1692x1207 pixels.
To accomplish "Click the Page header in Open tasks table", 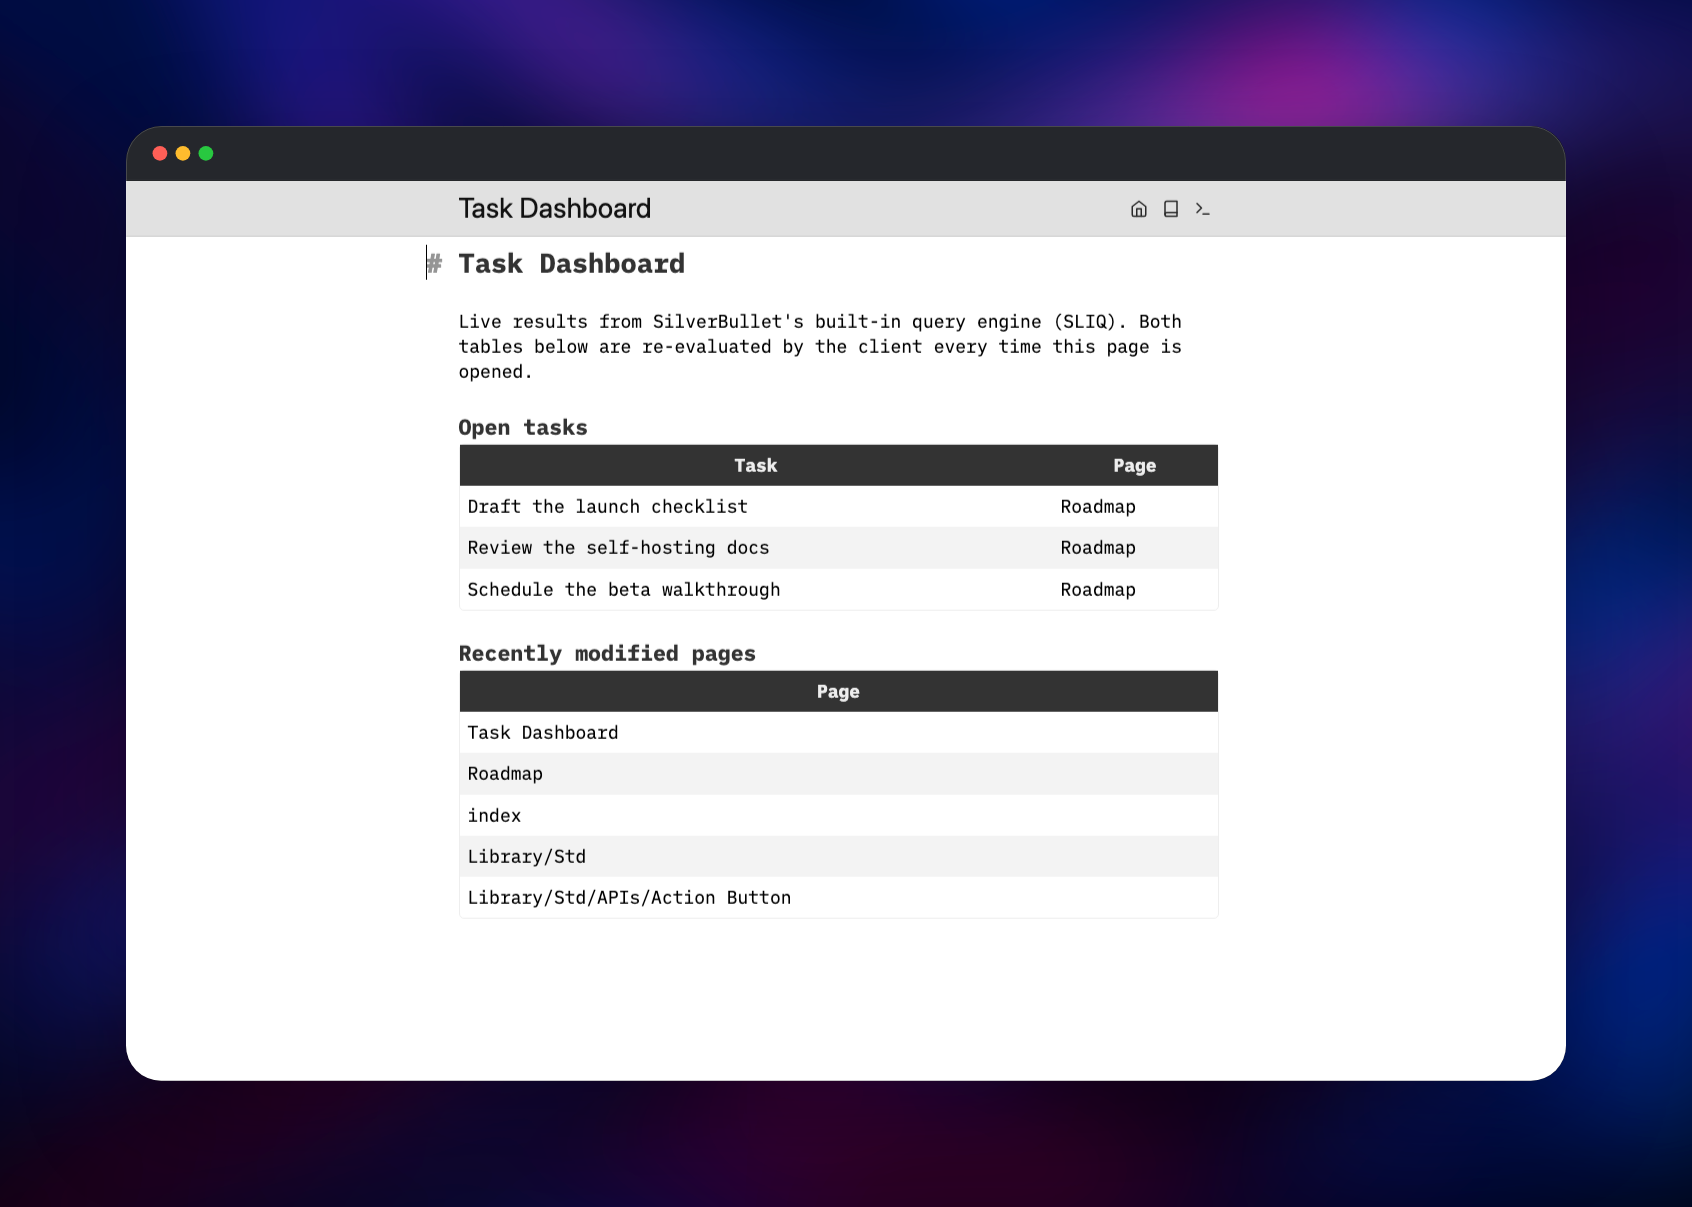I will click(x=1134, y=465).
